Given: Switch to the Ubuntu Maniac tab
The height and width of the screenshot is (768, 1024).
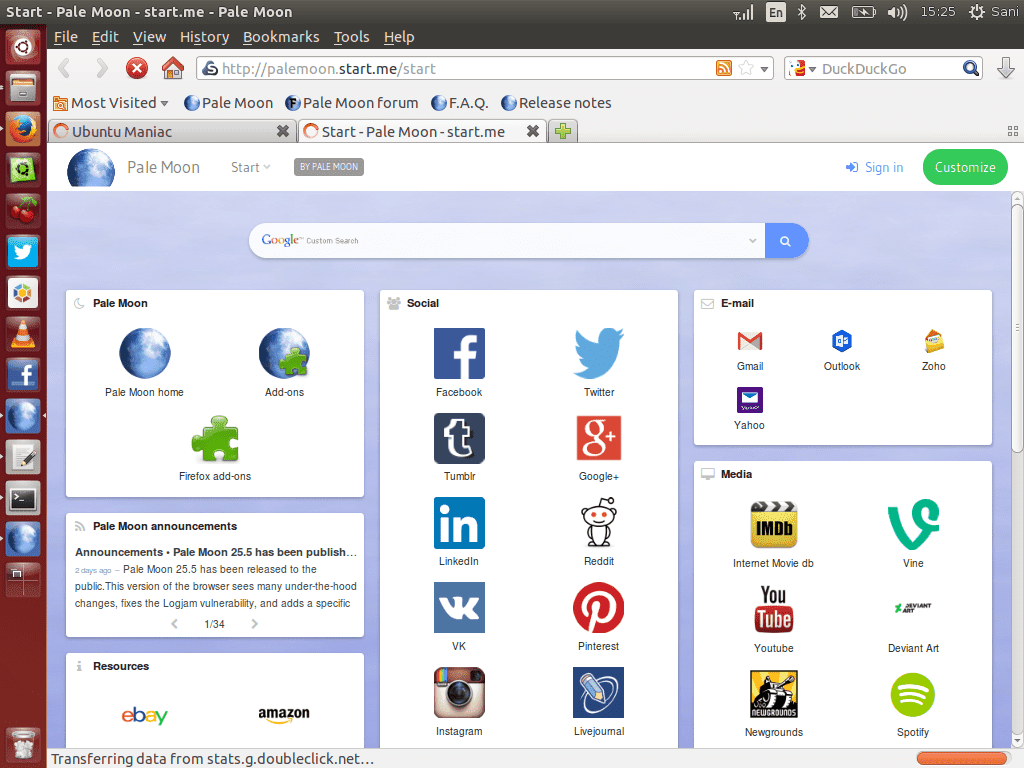Looking at the screenshot, I should 172,131.
